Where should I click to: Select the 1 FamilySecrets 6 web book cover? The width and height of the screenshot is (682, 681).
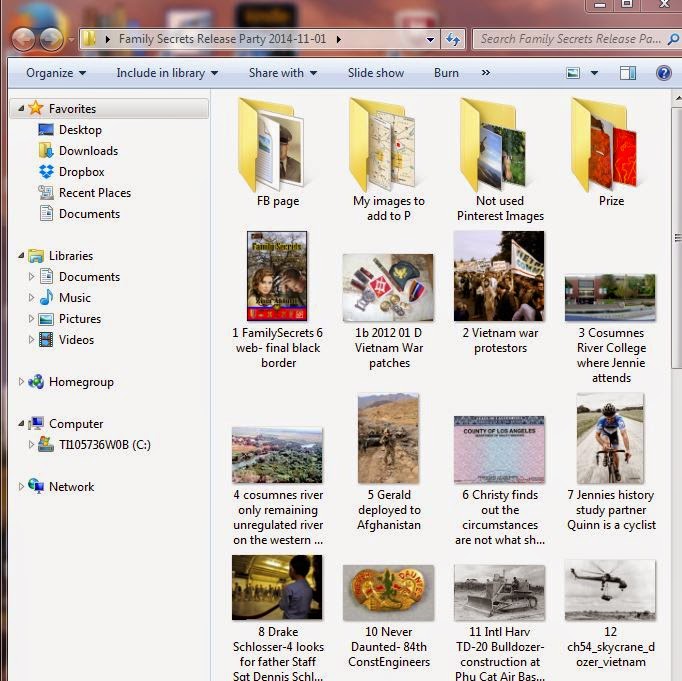click(x=277, y=276)
